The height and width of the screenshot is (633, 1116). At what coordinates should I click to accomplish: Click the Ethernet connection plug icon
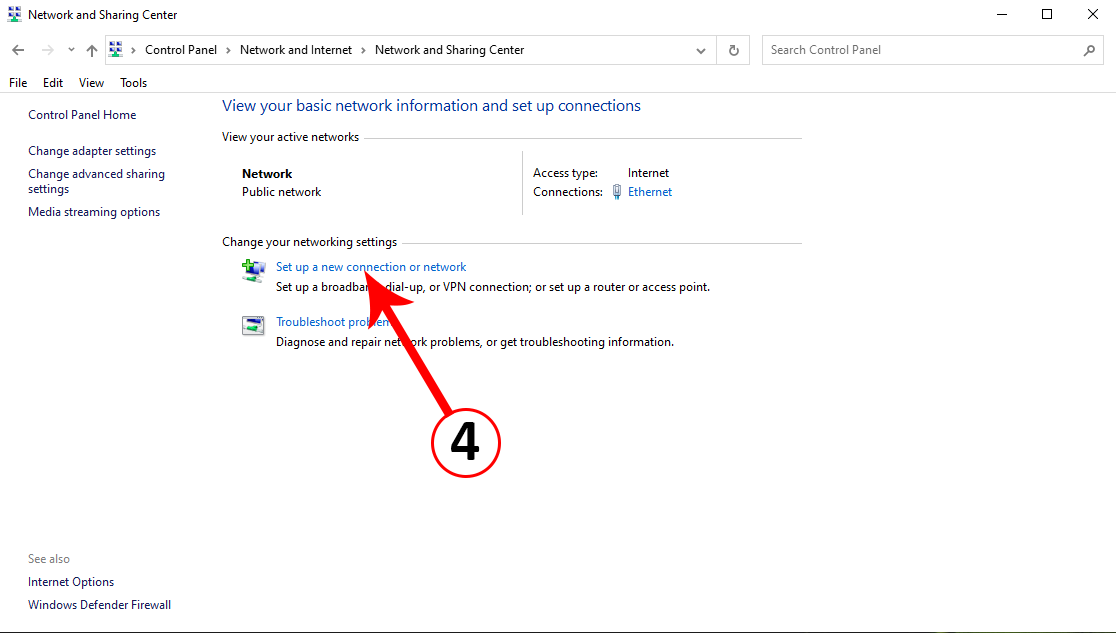pos(617,192)
